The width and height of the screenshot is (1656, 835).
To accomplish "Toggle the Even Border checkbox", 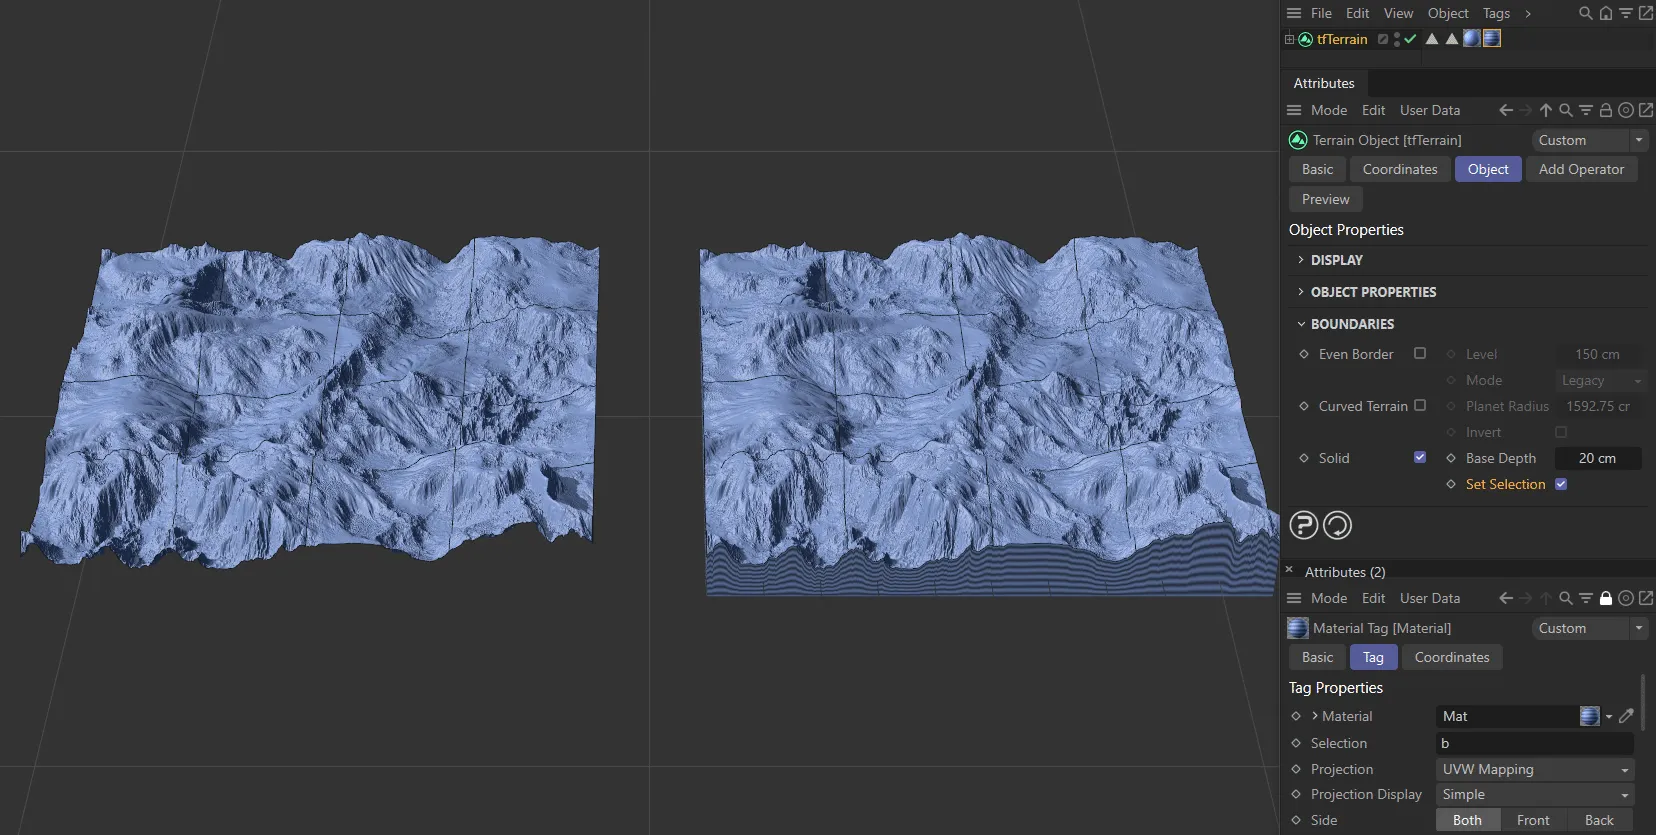I will 1420,353.
